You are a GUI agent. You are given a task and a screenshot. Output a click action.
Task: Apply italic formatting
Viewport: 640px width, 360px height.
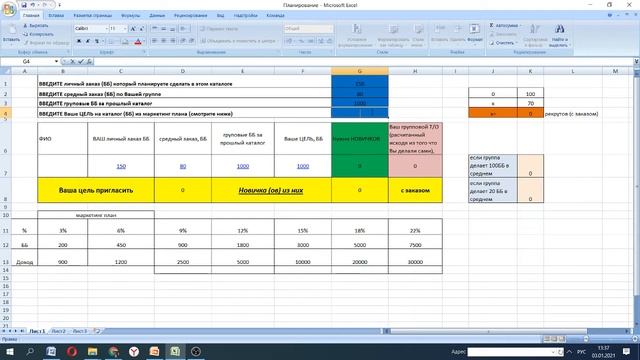[x=88, y=41]
